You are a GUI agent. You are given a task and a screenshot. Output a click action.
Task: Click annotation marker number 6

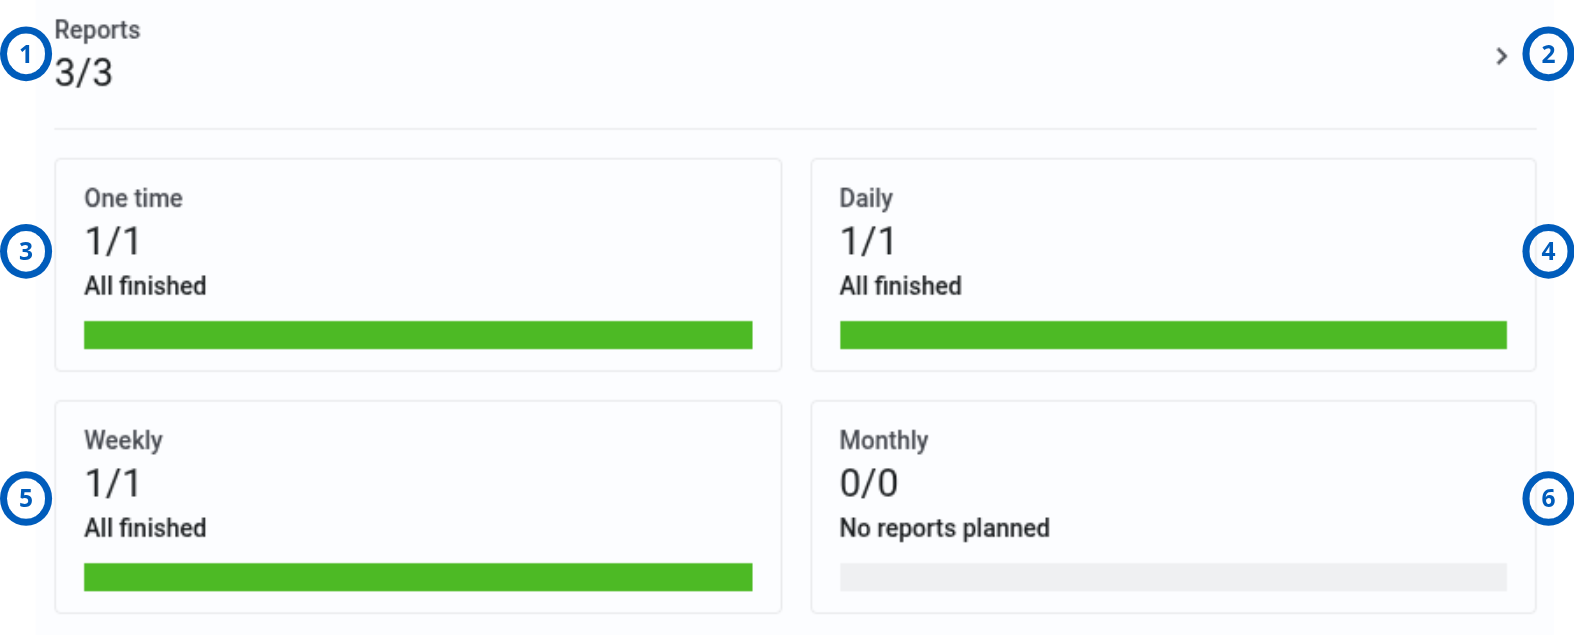(1548, 498)
